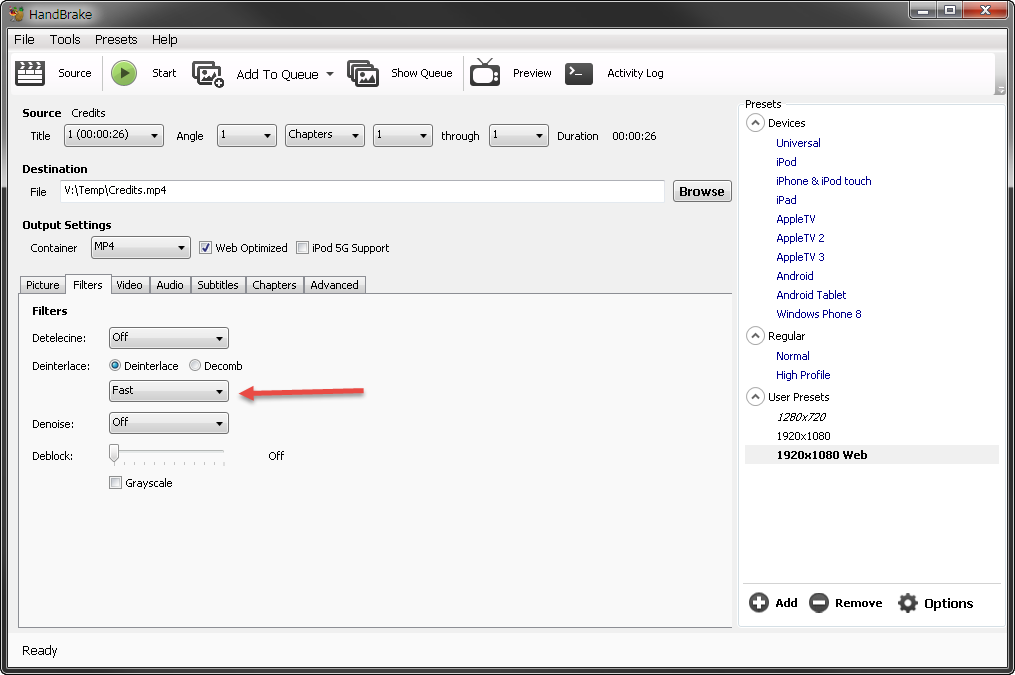Switch to the Picture tab
This screenshot has width=1015, height=675.
pyautogui.click(x=43, y=285)
